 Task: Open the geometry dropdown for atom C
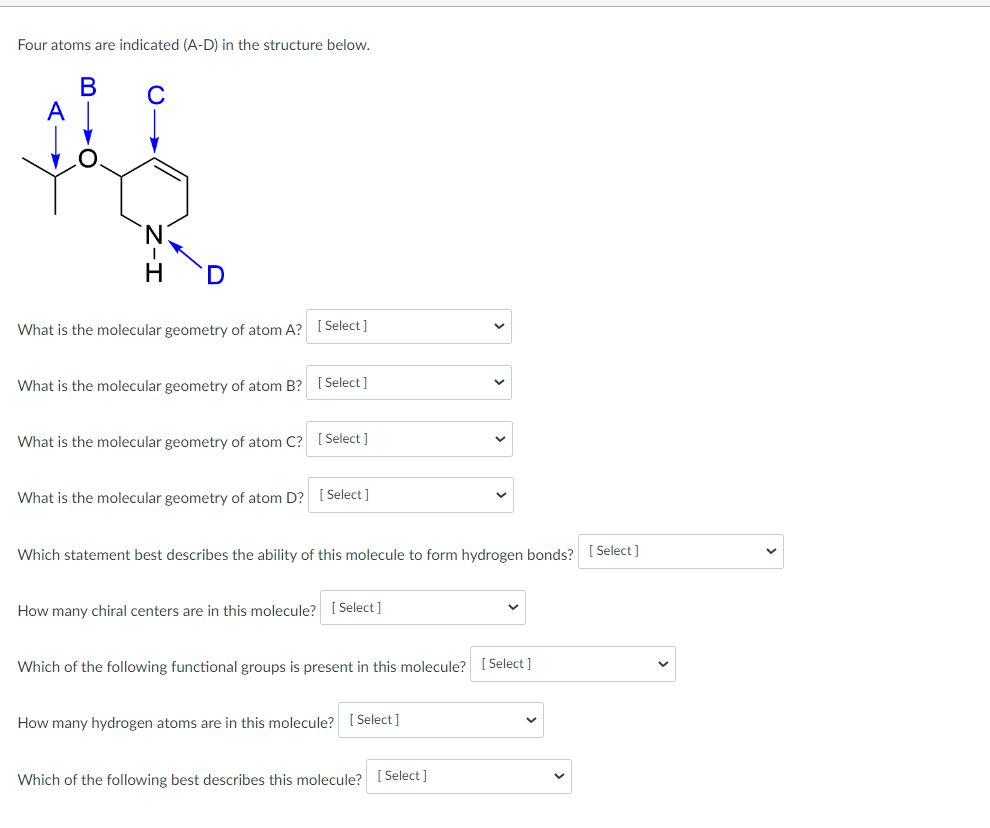click(408, 438)
